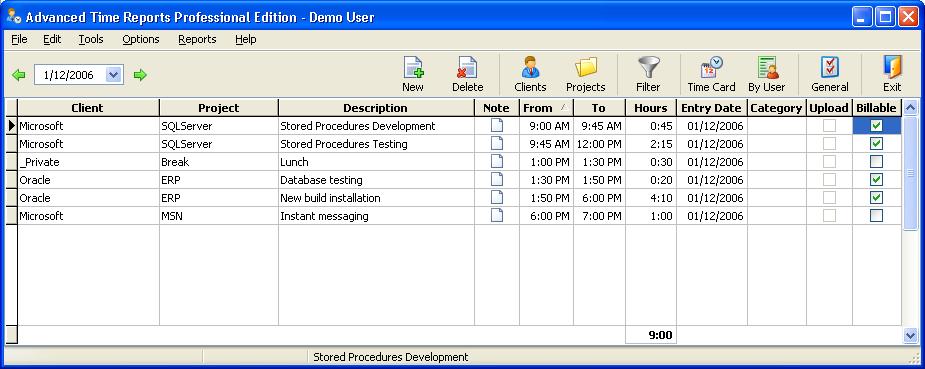Go to previous day with green arrow
925x369 pixels.
click(19, 75)
